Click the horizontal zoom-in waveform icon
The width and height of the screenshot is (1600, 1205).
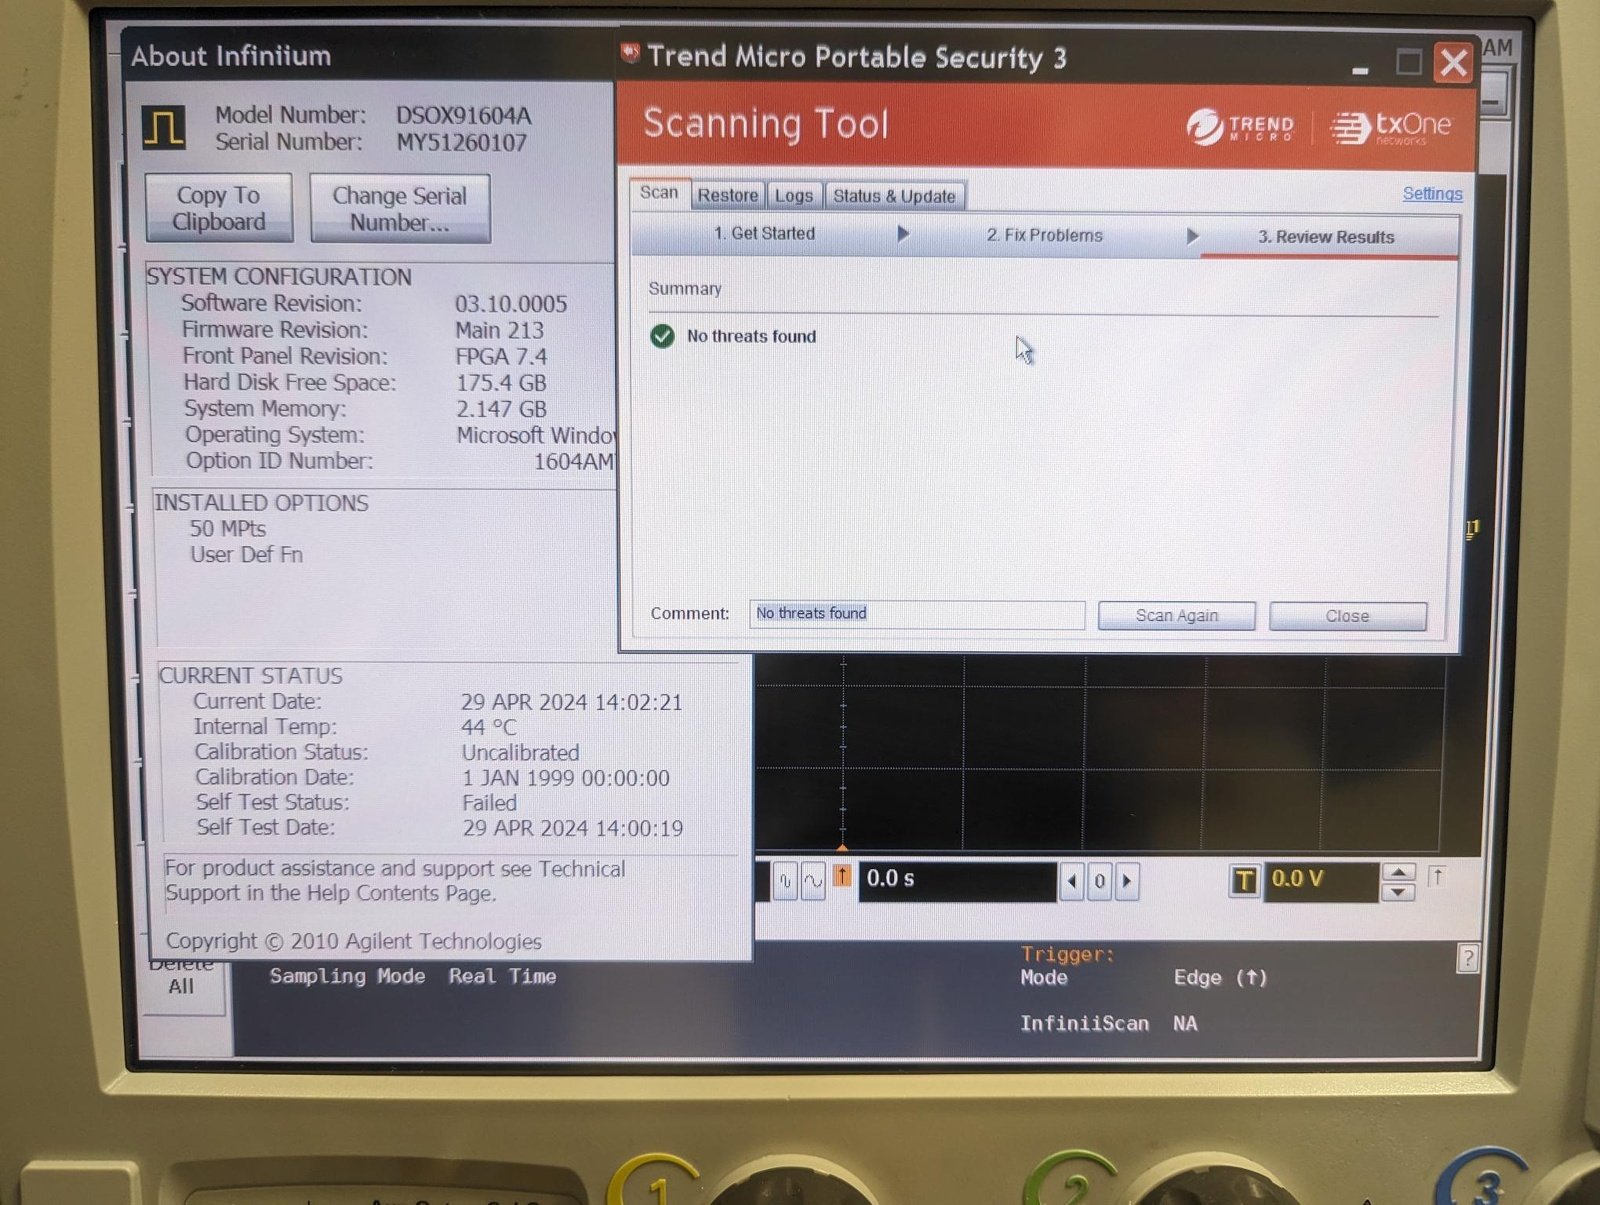(x=785, y=881)
